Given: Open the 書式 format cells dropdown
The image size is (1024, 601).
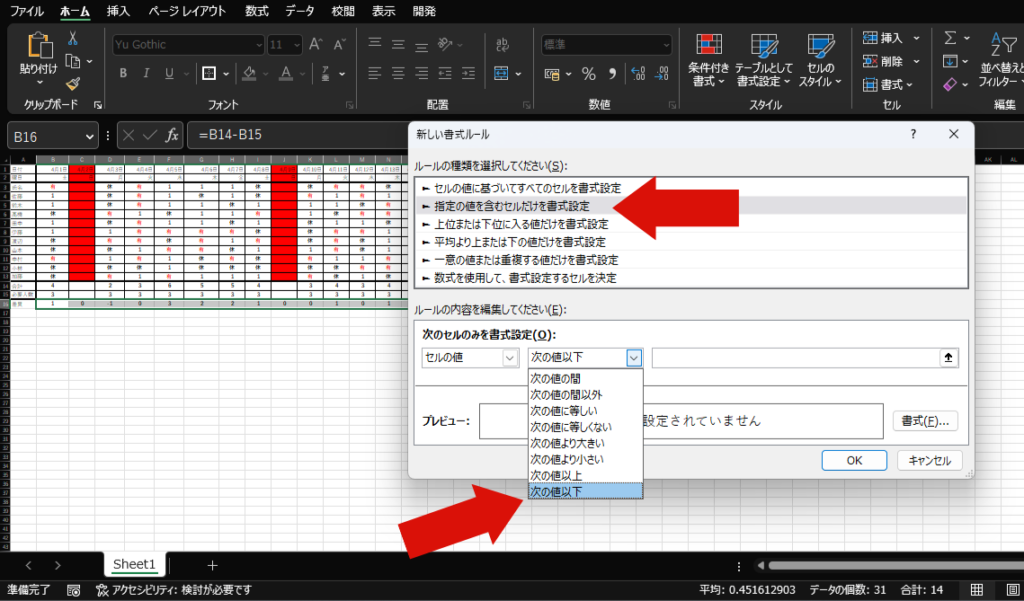Looking at the screenshot, I should pyautogui.click(x=886, y=84).
